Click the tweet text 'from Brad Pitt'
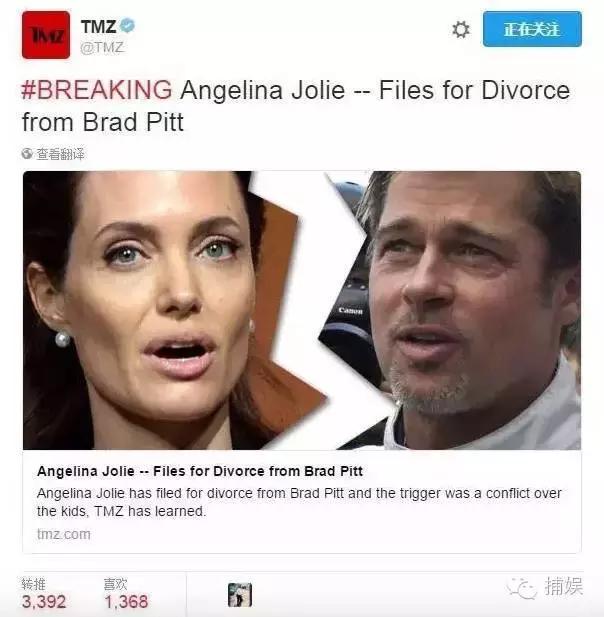This screenshot has height=617, width=604. [x=103, y=122]
